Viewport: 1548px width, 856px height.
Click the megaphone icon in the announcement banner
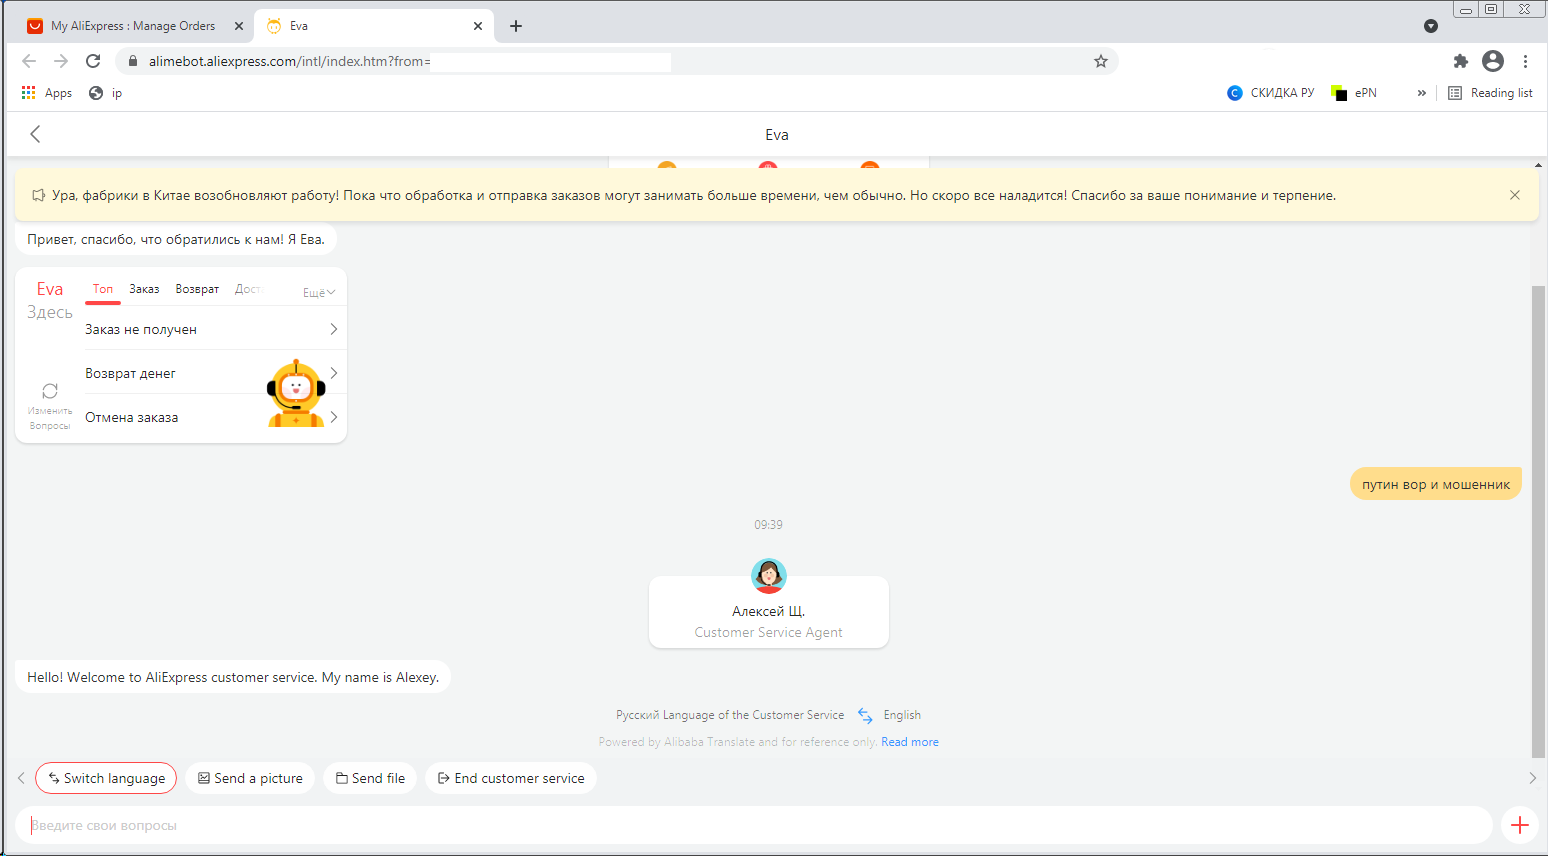[x=38, y=195]
